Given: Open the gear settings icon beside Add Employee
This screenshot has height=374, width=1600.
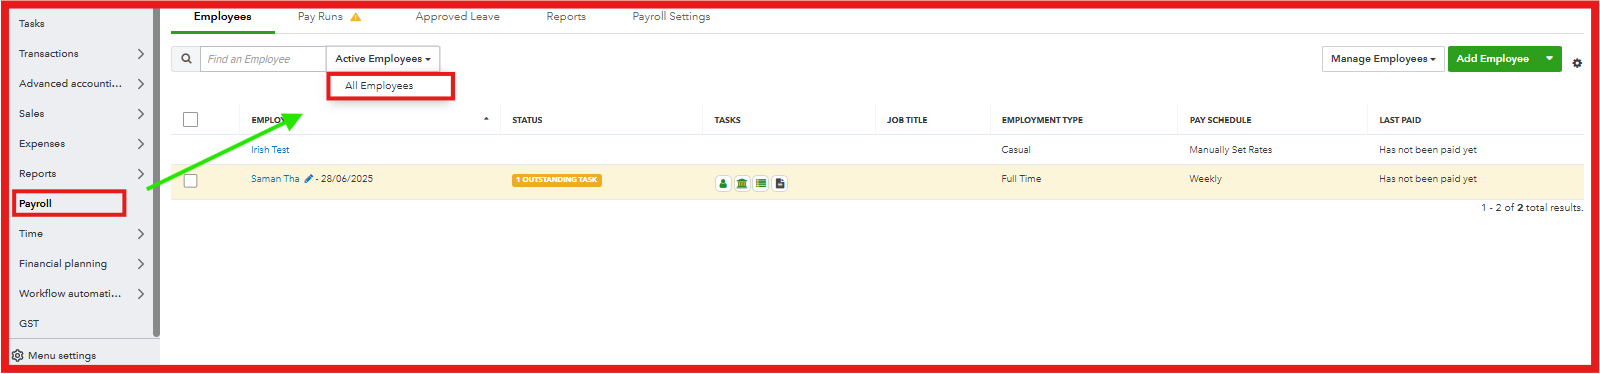Looking at the screenshot, I should tap(1577, 62).
